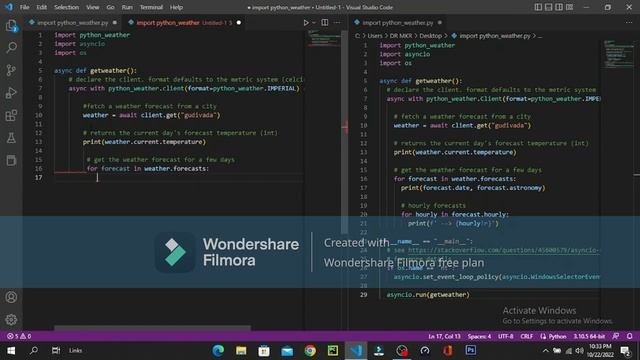The height and width of the screenshot is (360, 640).
Task: Click the Users breadcrumb segment
Action: pyautogui.click(x=375, y=36)
